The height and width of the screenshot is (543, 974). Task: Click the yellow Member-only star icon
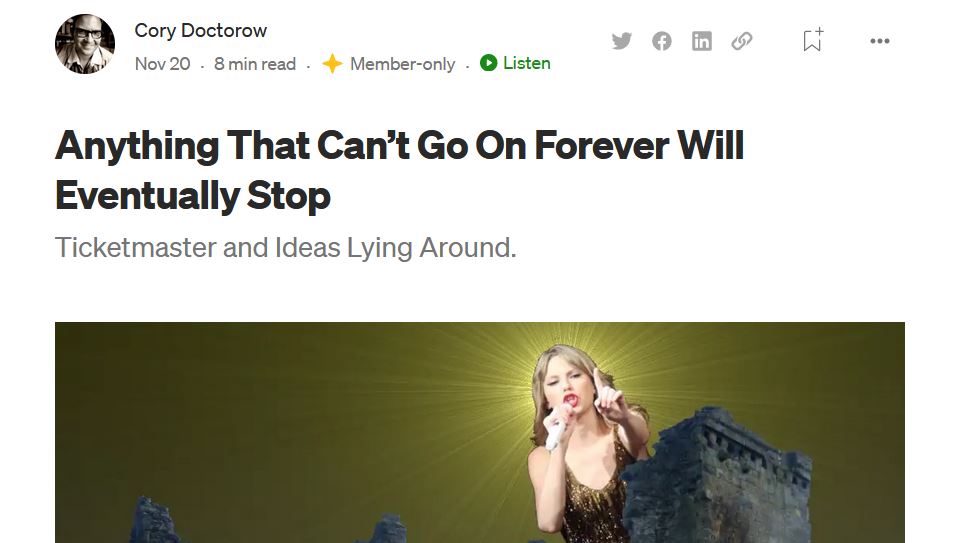[x=332, y=63]
